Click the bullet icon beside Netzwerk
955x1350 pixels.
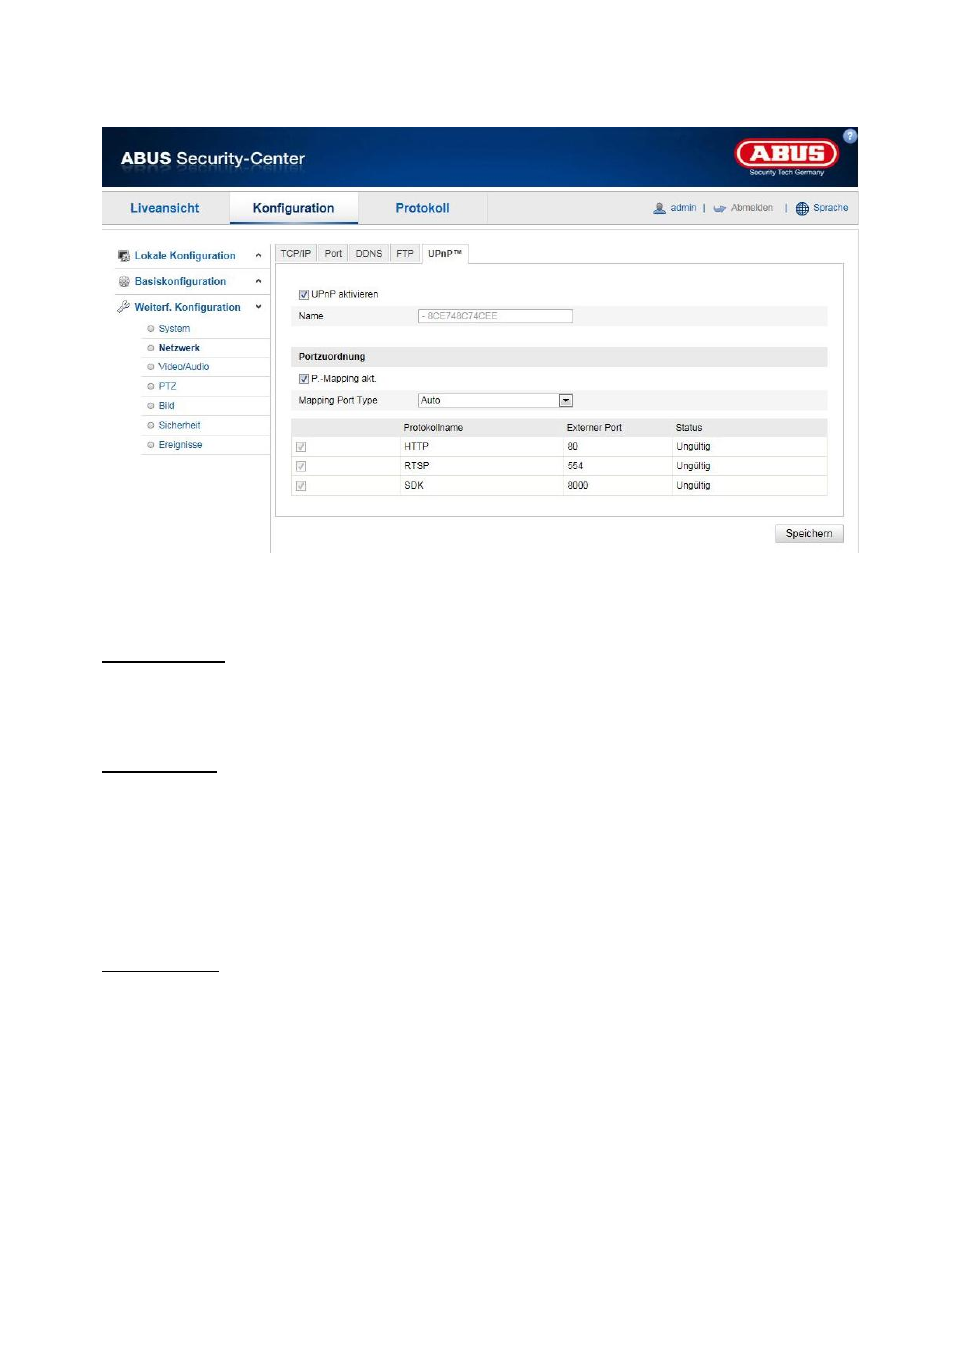151,348
